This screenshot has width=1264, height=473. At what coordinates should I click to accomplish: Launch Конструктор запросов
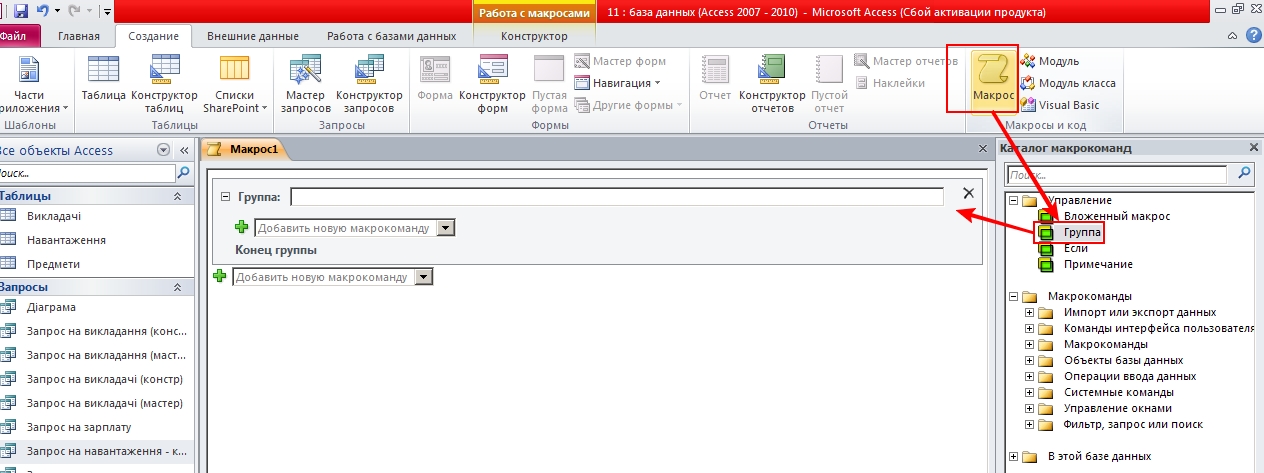[369, 86]
